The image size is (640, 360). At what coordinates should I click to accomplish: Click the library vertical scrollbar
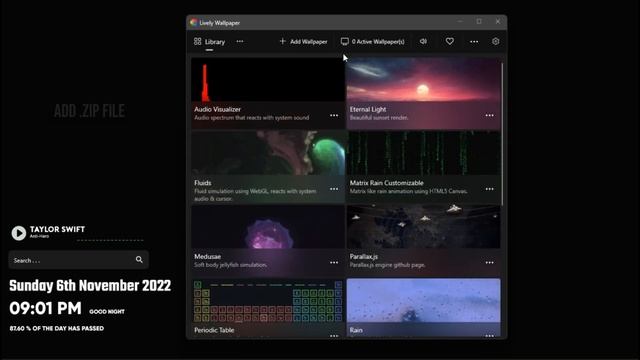[x=502, y=134]
